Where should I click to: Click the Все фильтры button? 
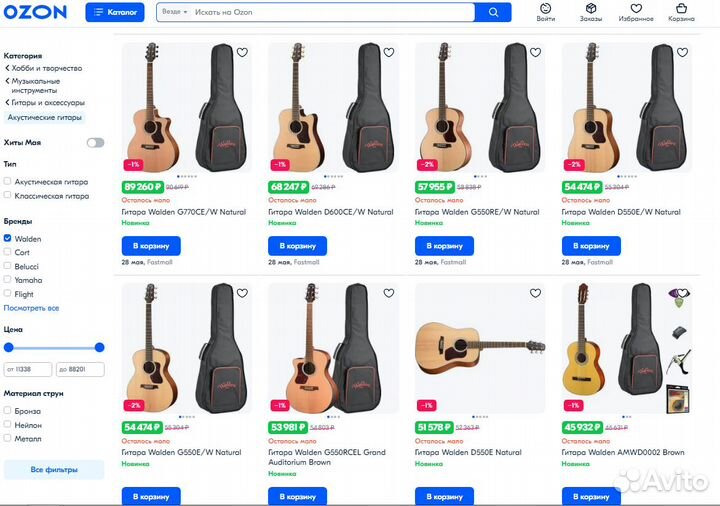54,469
